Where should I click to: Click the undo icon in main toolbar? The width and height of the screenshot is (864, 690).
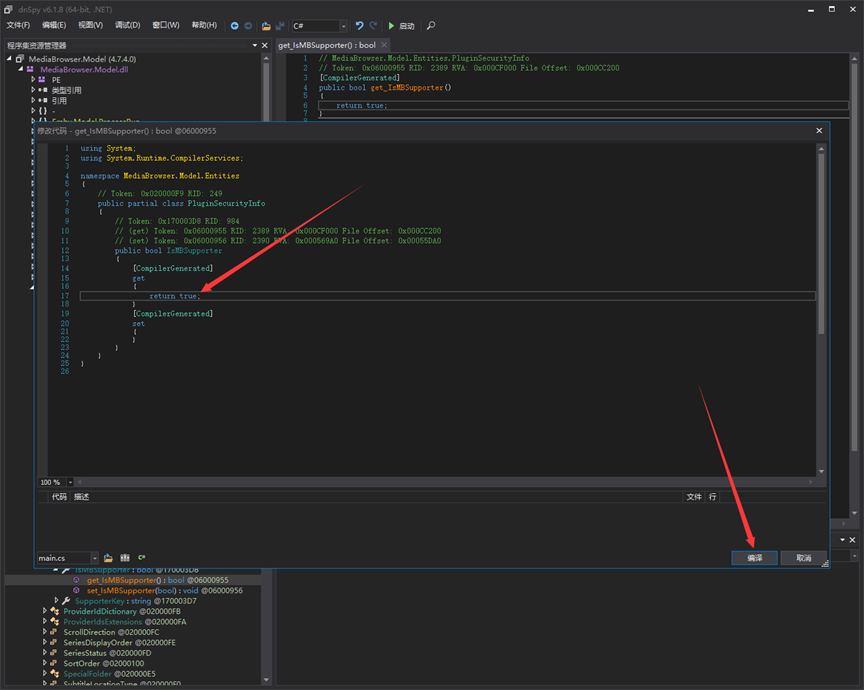[x=360, y=26]
